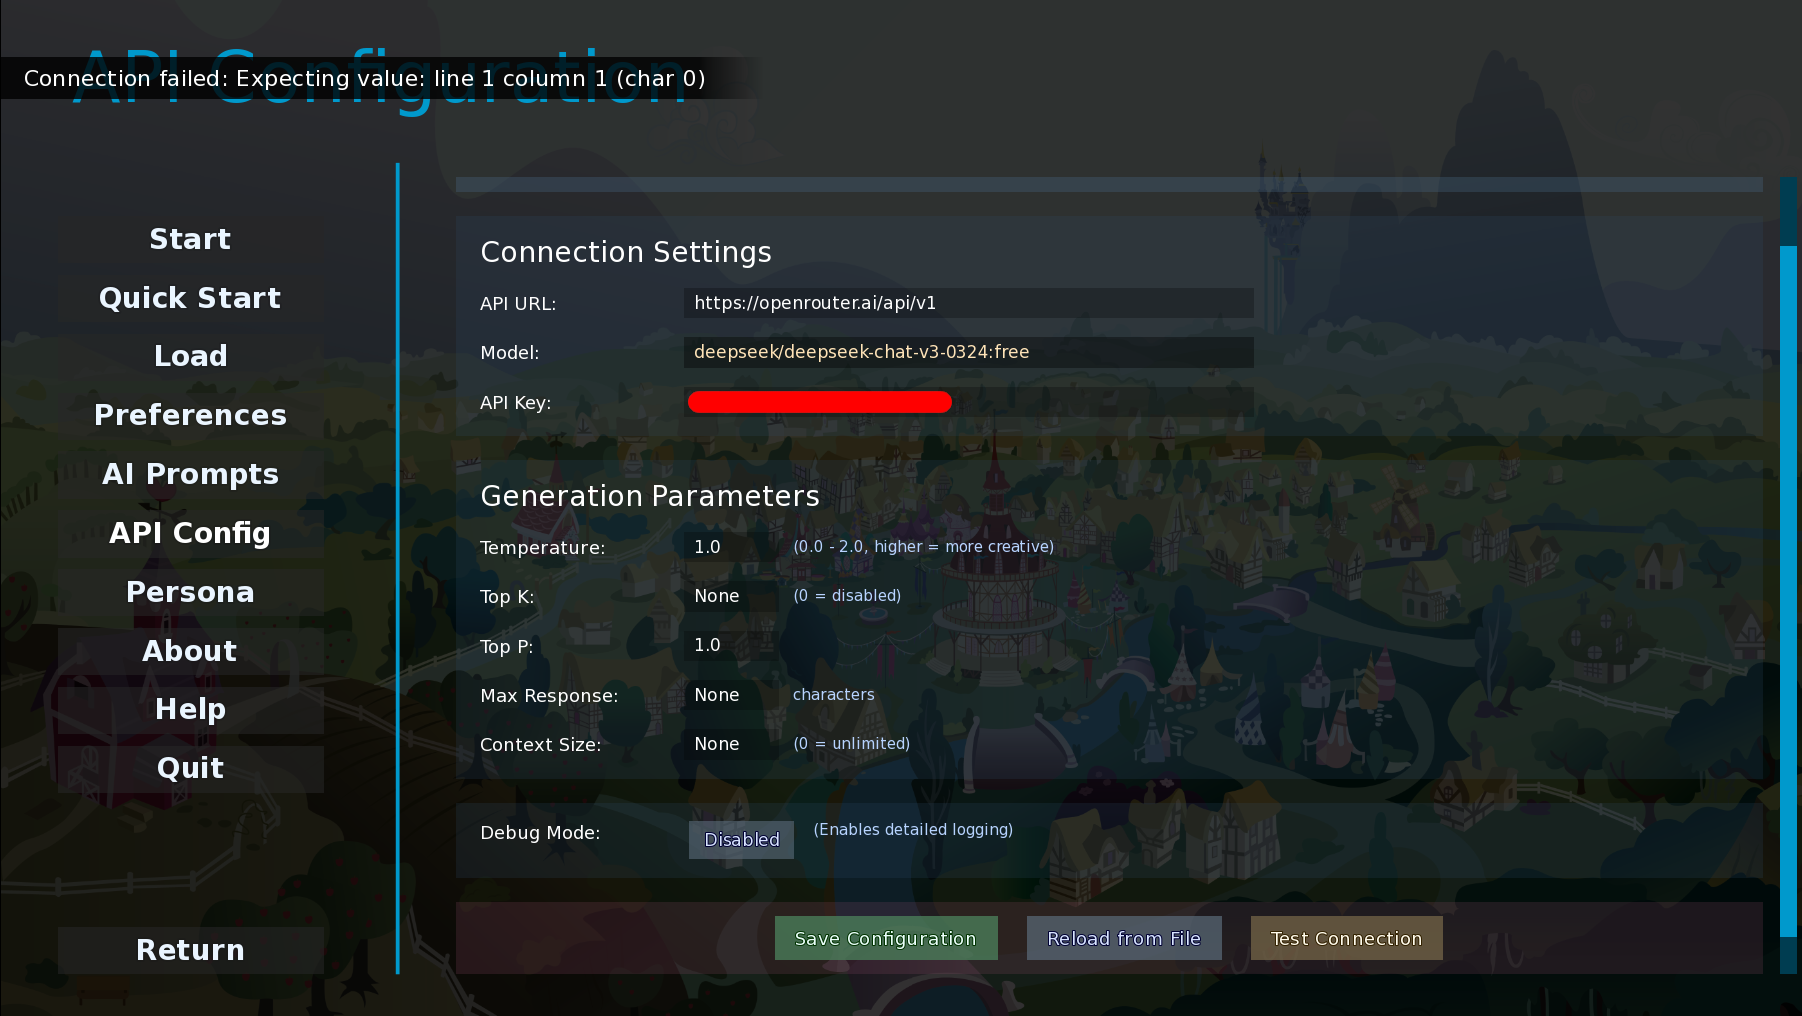Click the 'Top P:' label
Viewport: 1802px width, 1016px height.
506,647
